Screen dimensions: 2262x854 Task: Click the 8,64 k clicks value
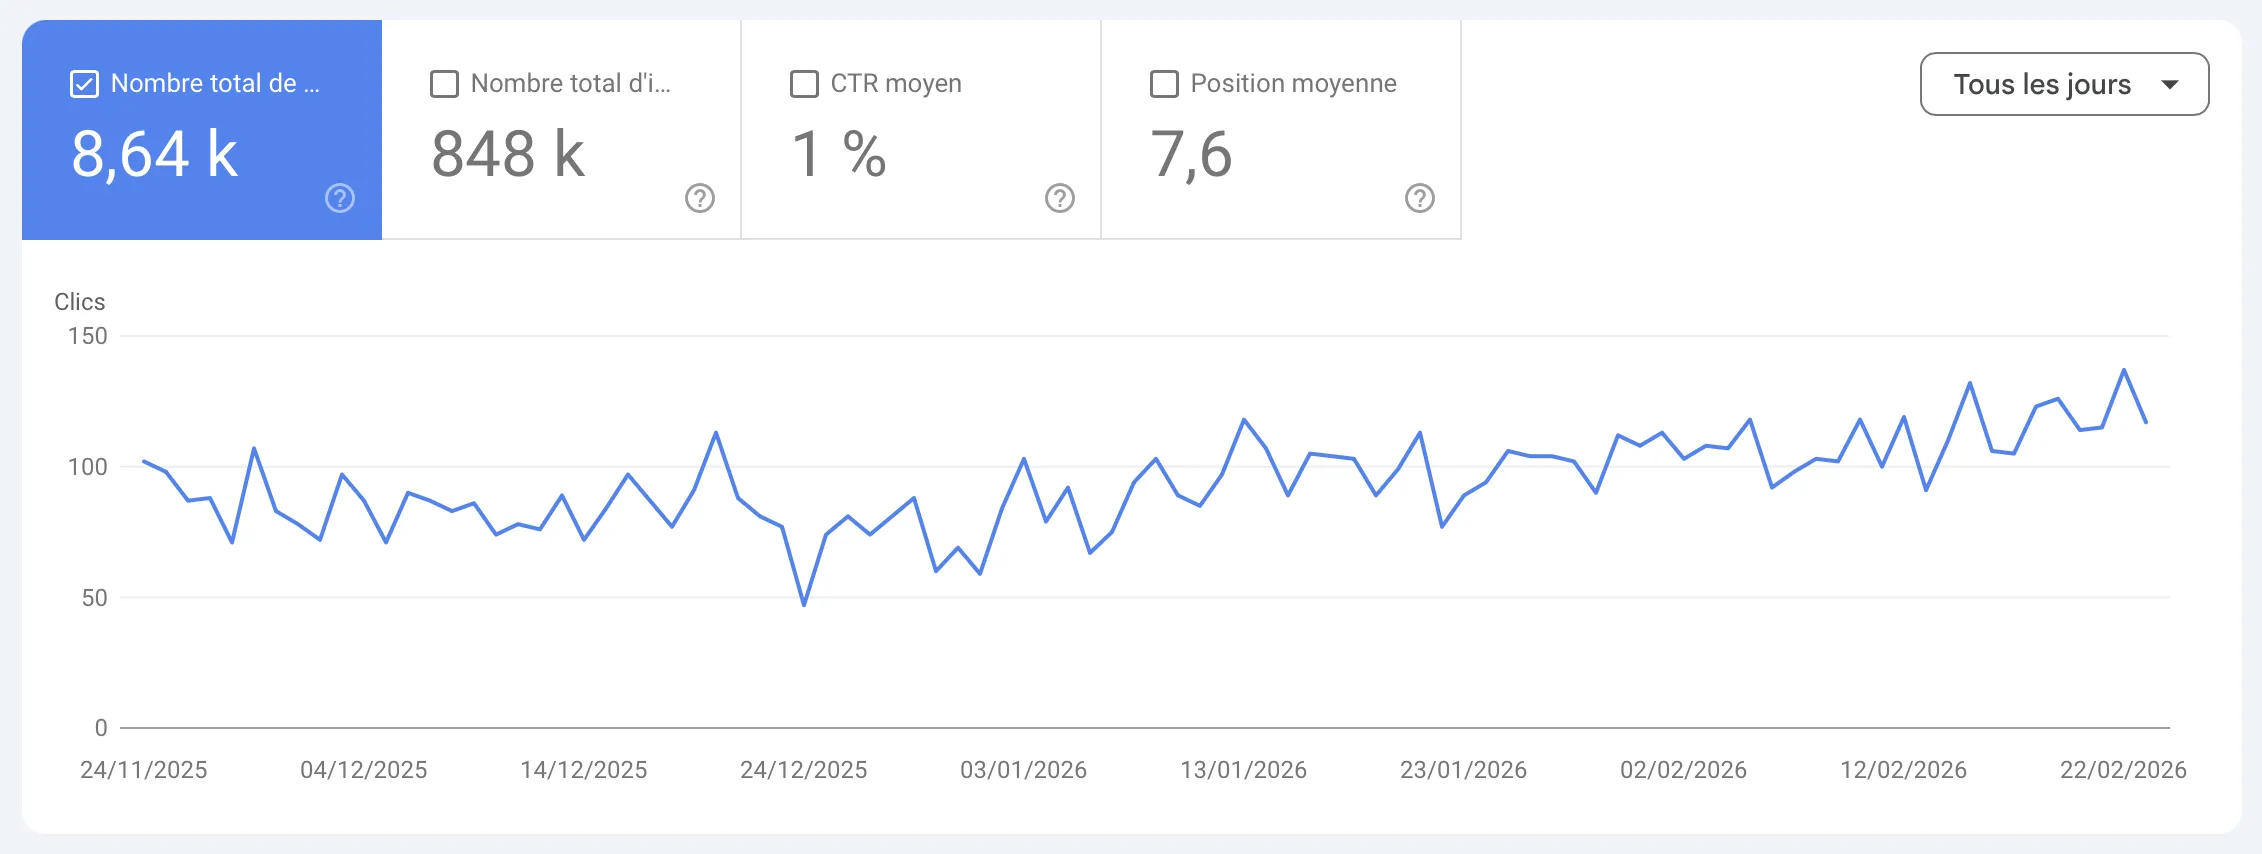pos(154,153)
